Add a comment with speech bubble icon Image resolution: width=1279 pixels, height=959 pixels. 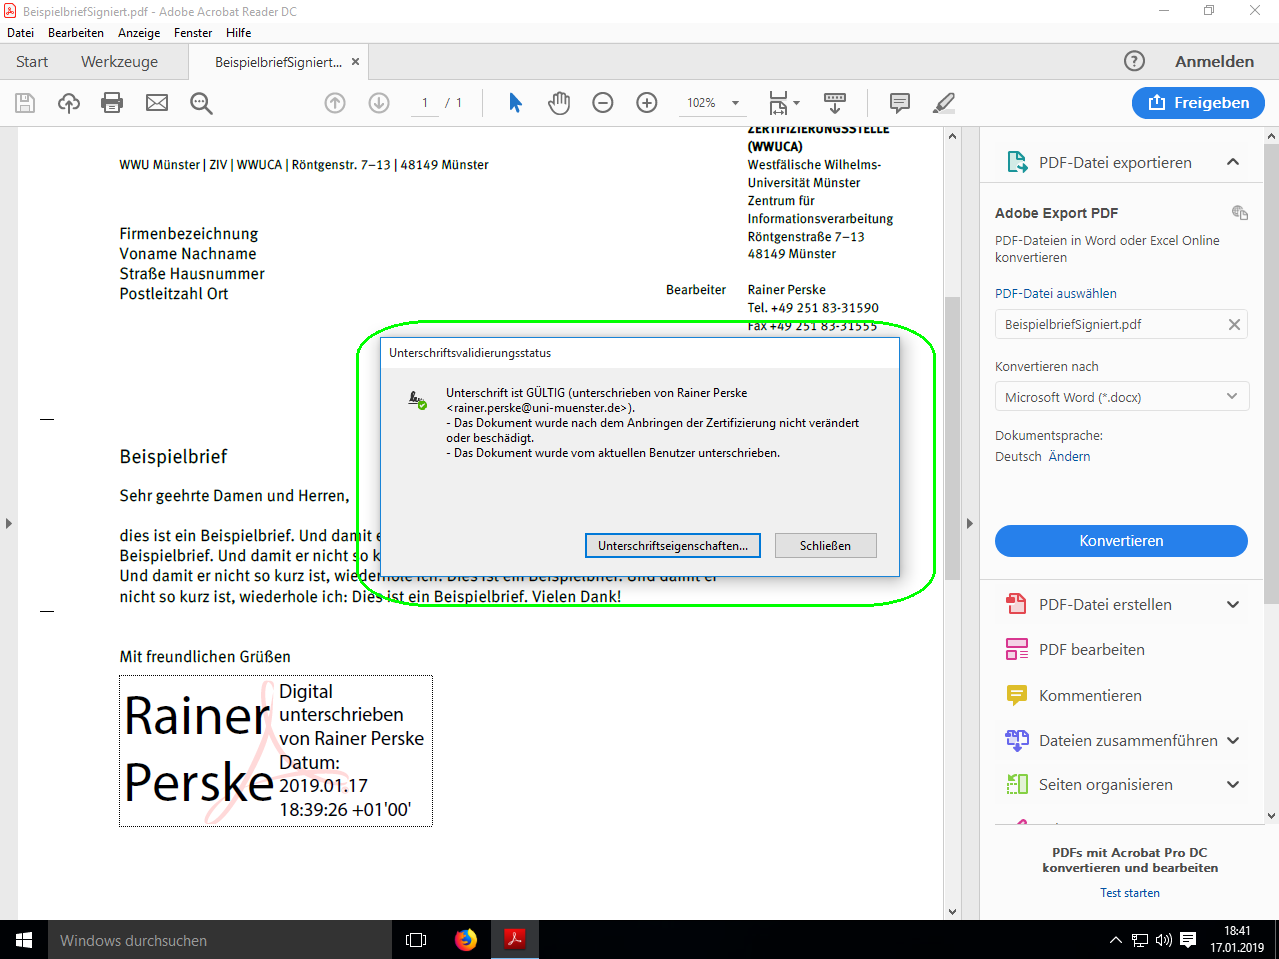pyautogui.click(x=899, y=103)
